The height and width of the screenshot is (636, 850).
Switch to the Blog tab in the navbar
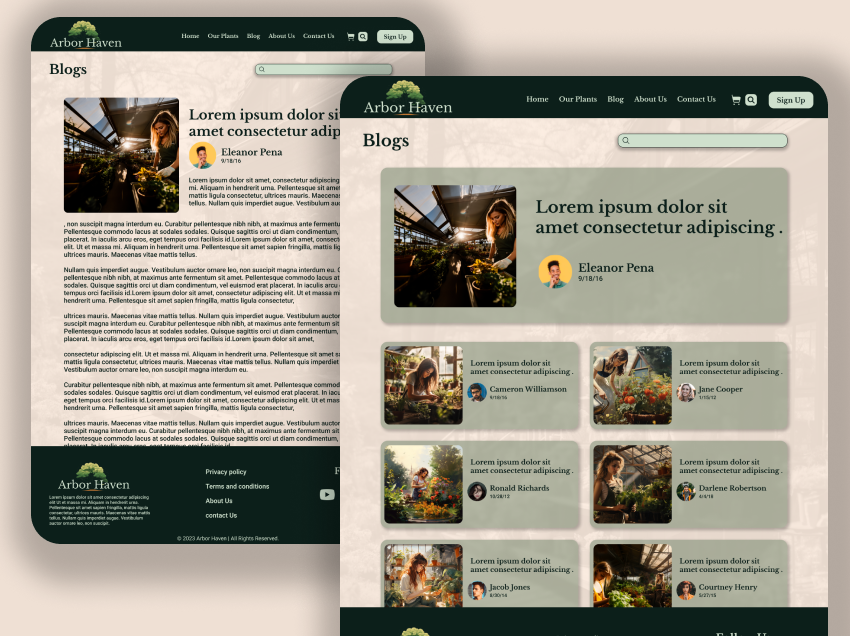point(615,99)
